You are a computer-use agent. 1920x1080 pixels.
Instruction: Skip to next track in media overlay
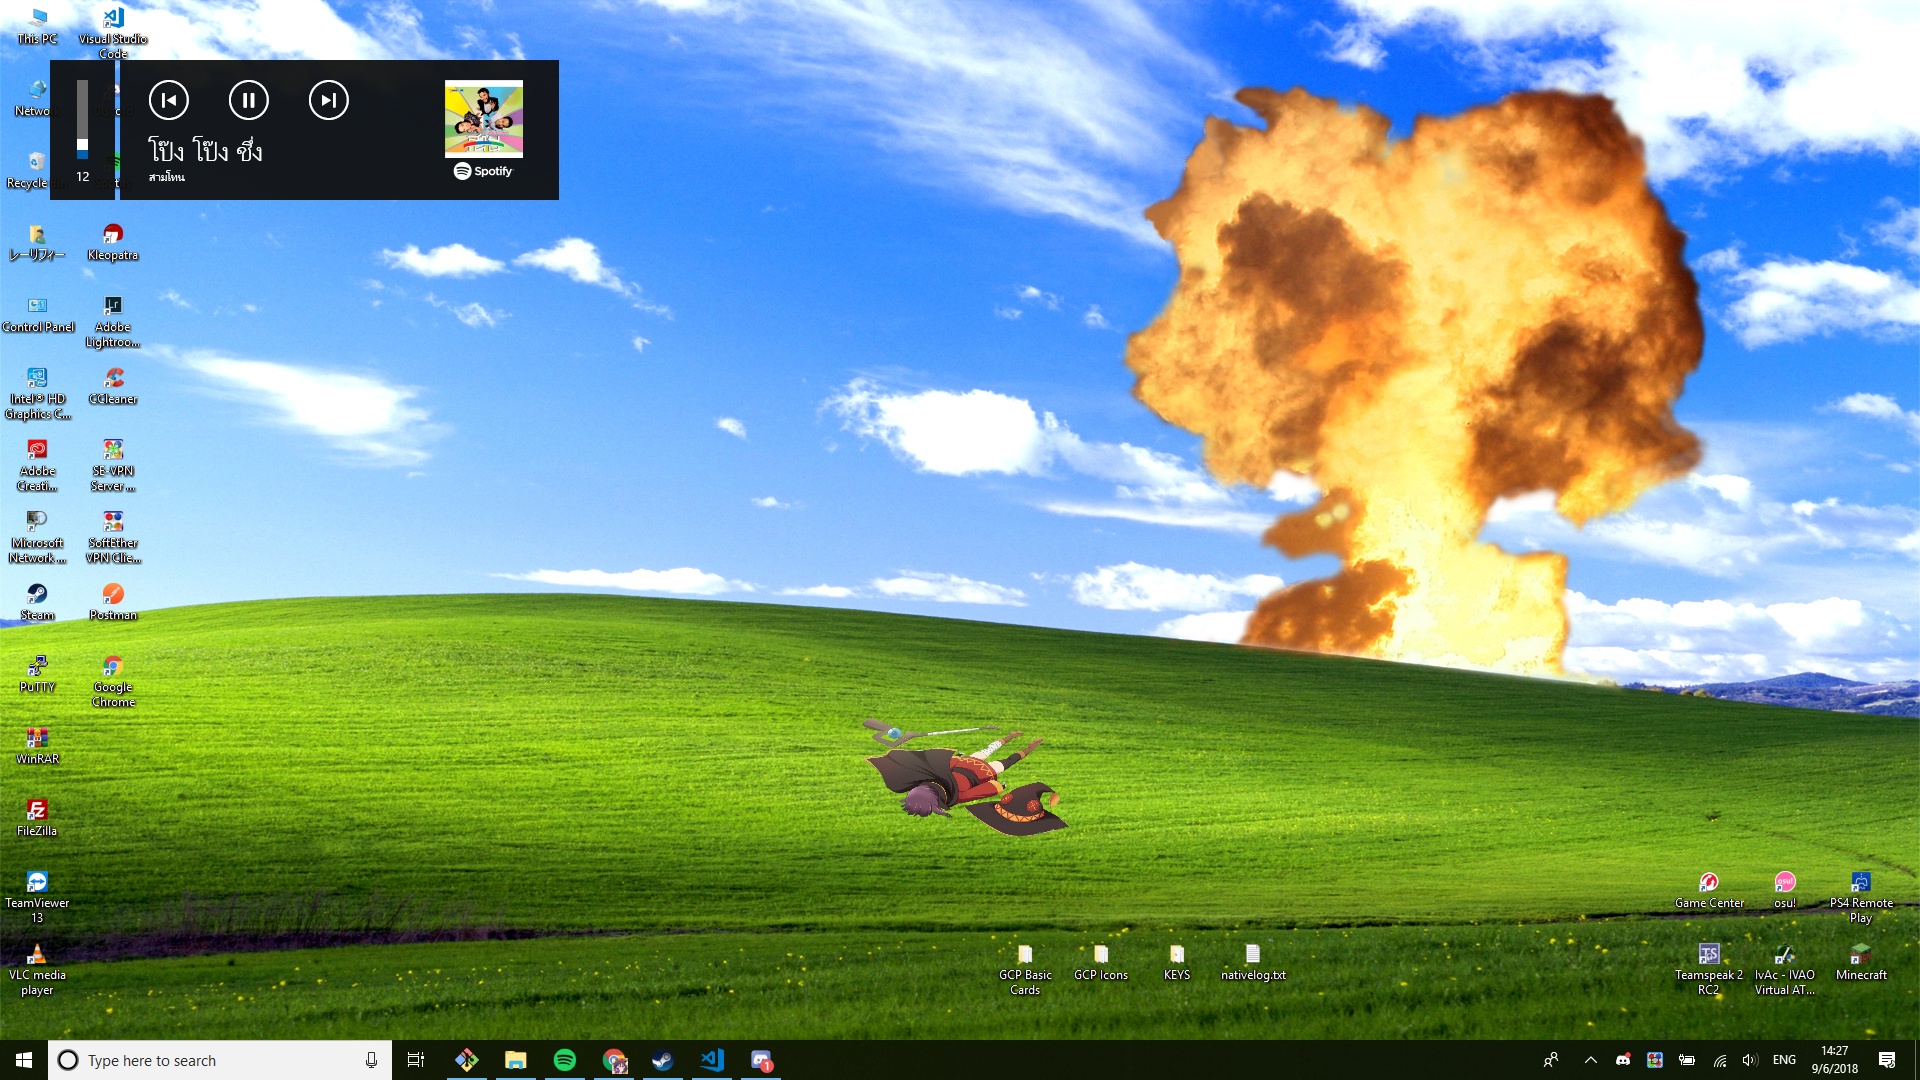329,100
